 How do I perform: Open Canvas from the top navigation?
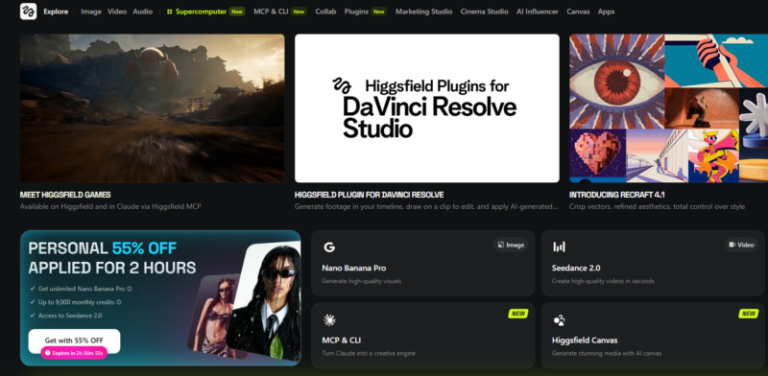[x=578, y=12]
